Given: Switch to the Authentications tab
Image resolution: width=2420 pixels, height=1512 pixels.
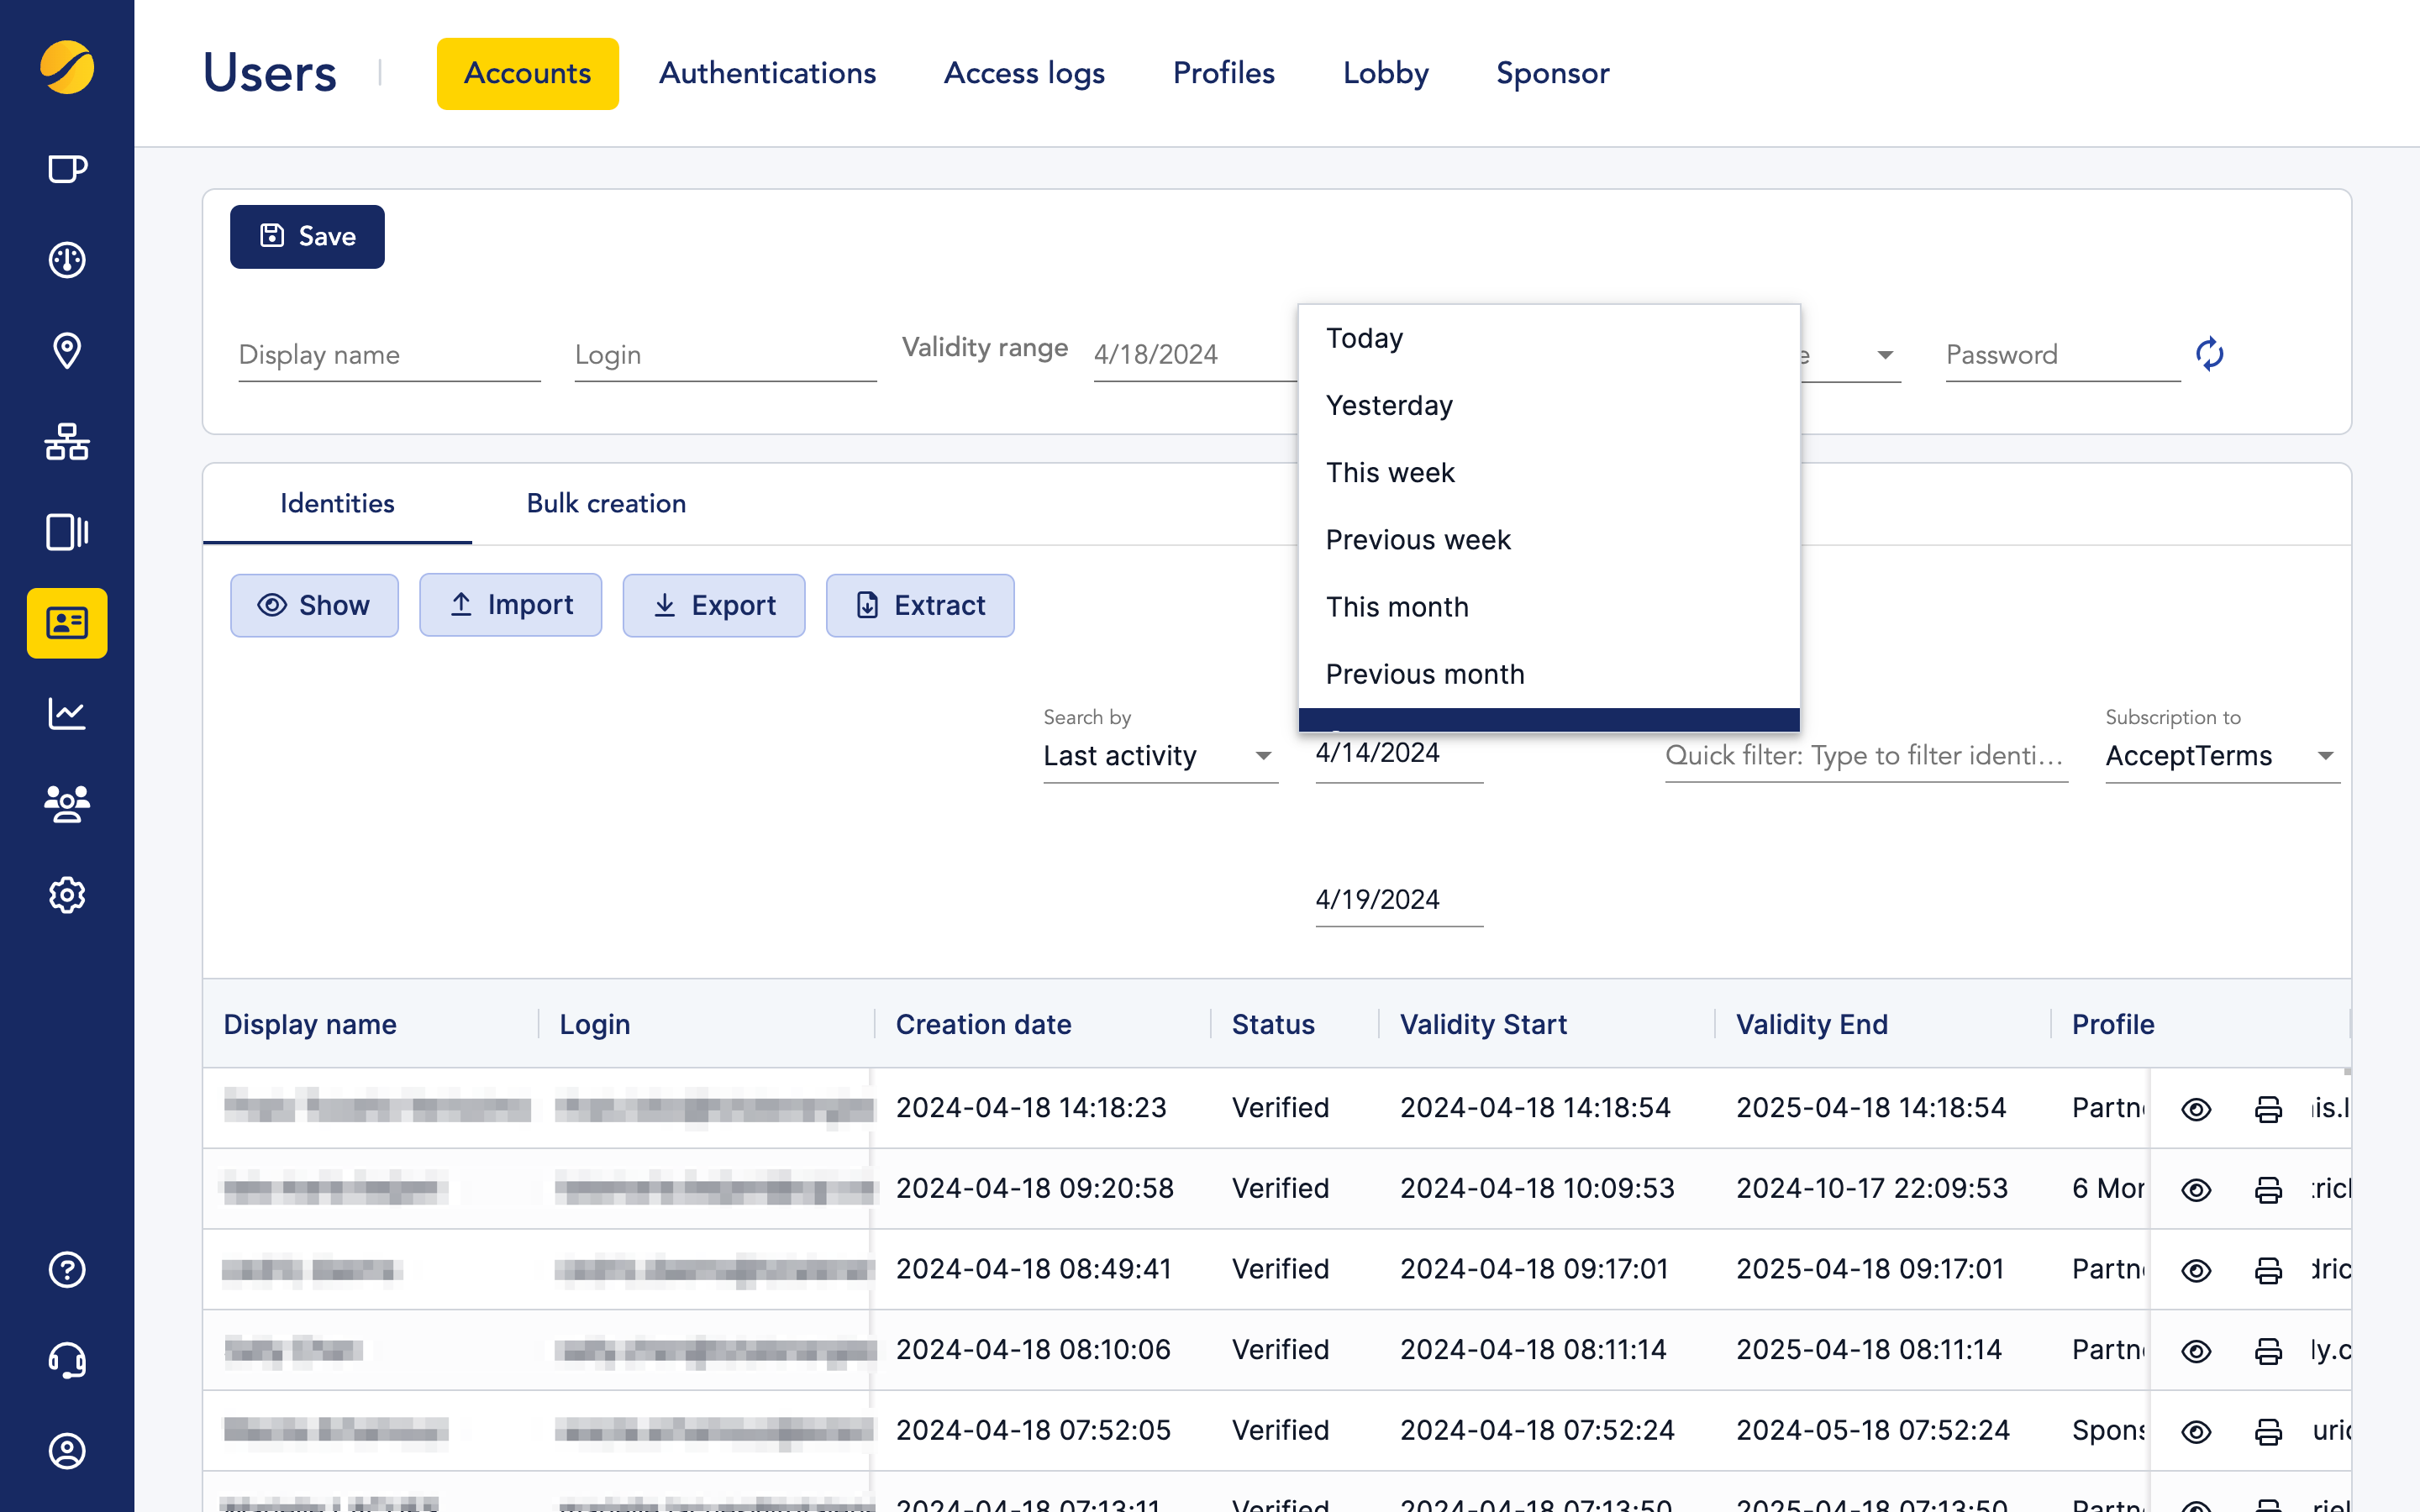Looking at the screenshot, I should tap(767, 73).
